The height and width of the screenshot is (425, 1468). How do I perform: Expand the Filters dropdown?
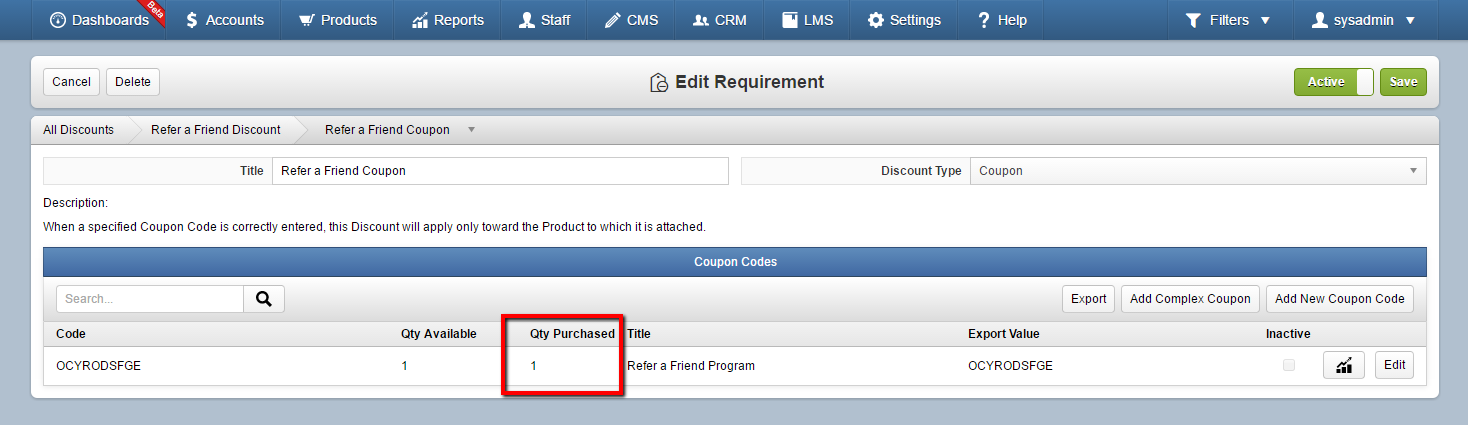(1228, 20)
